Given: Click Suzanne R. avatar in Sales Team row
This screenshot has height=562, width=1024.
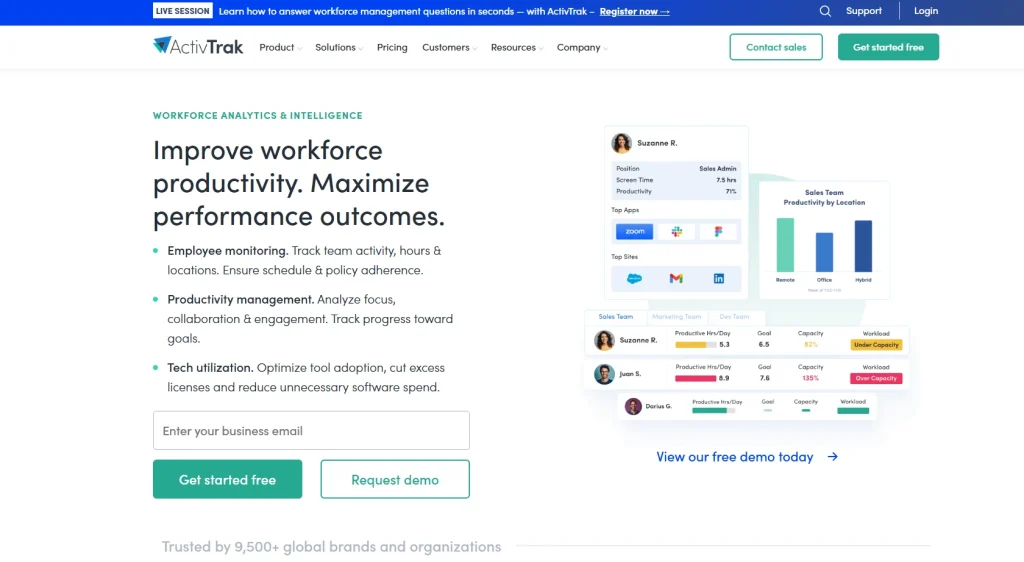Looking at the screenshot, I should click(x=604, y=340).
